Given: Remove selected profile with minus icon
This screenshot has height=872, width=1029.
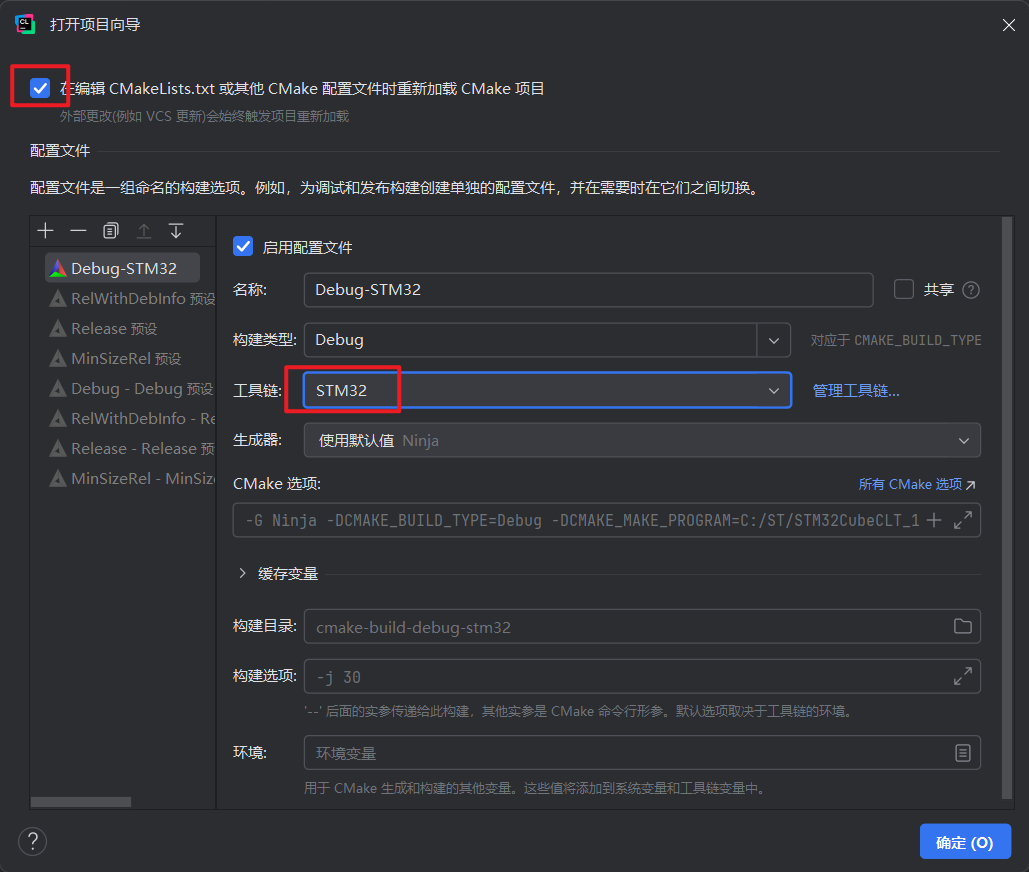Looking at the screenshot, I should (78, 231).
